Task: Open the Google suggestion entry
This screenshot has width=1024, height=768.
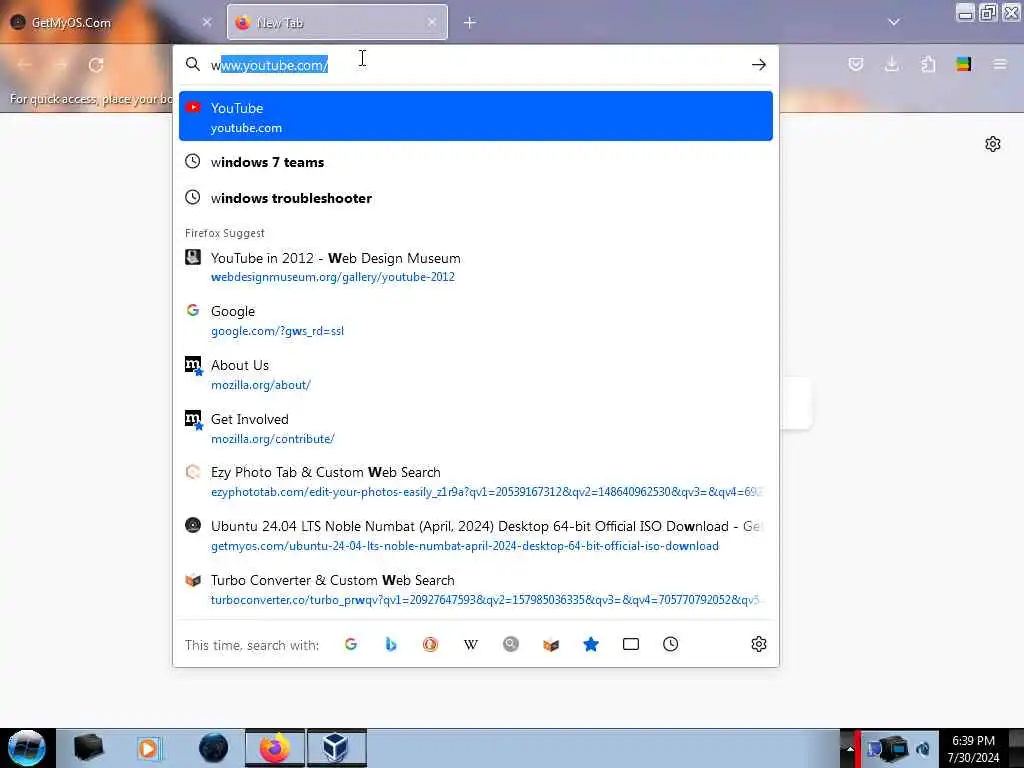Action: pyautogui.click(x=475, y=321)
